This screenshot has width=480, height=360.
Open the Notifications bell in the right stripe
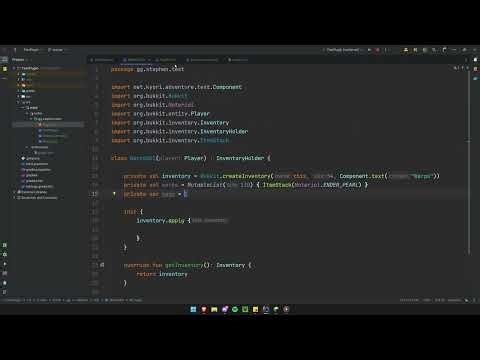[x=475, y=60]
